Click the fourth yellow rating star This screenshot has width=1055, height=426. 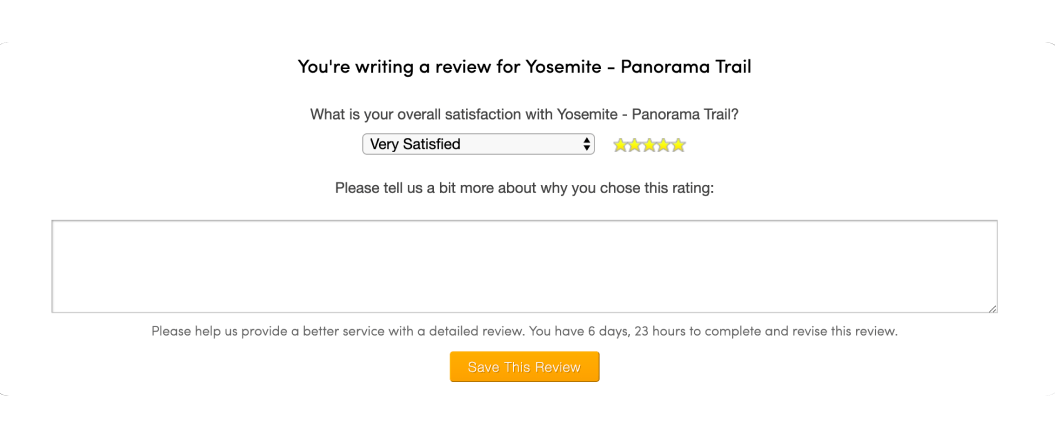pyautogui.click(x=664, y=145)
